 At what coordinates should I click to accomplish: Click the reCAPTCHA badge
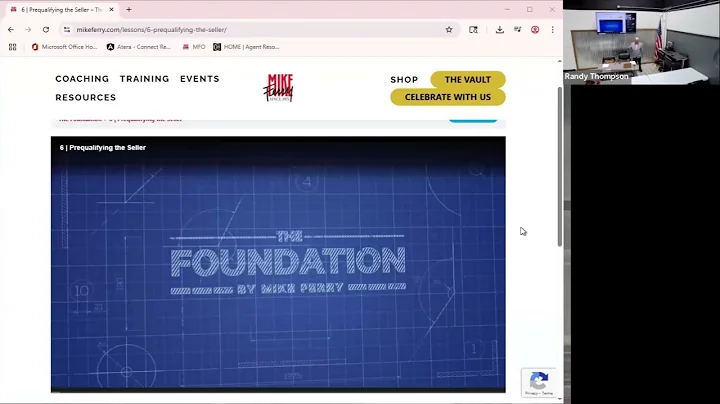click(539, 382)
